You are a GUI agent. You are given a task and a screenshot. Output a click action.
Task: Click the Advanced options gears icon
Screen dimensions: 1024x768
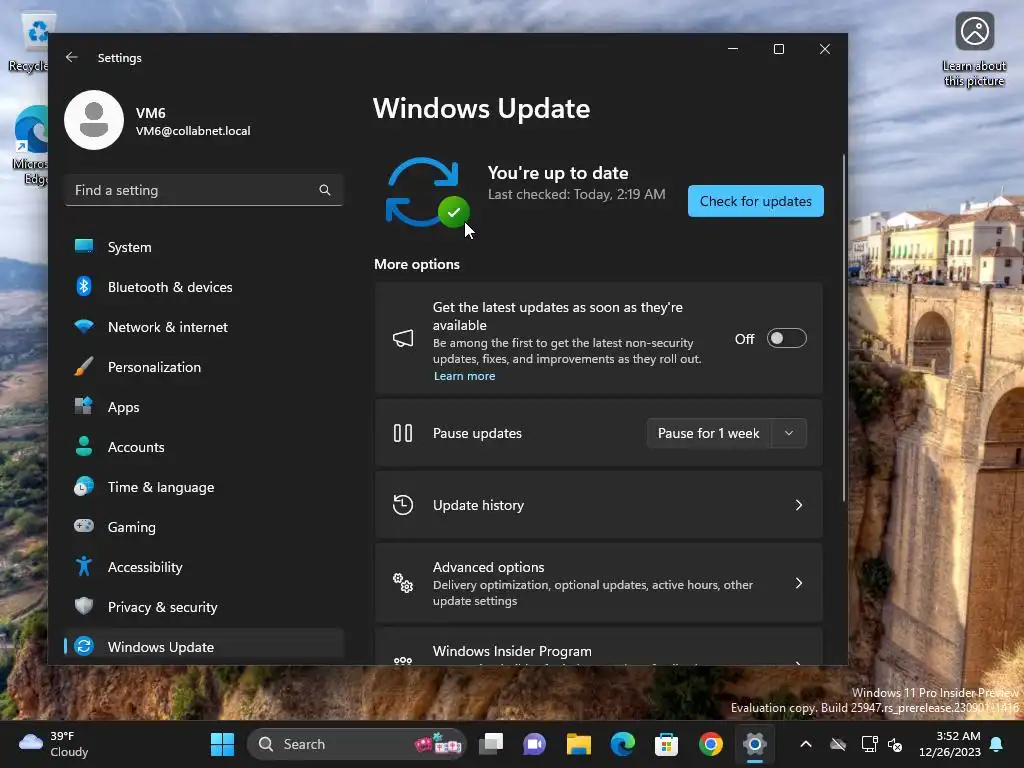[403, 583]
